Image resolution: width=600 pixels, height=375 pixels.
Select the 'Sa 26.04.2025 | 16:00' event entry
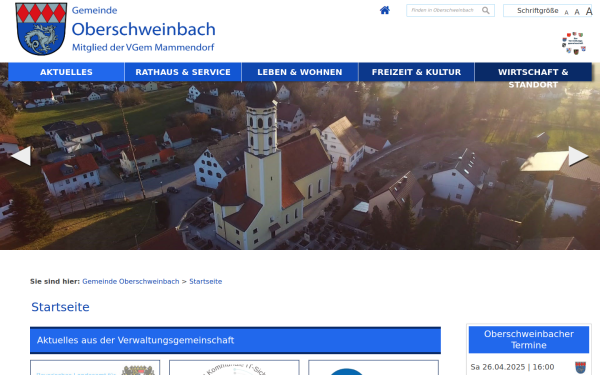click(x=512, y=367)
